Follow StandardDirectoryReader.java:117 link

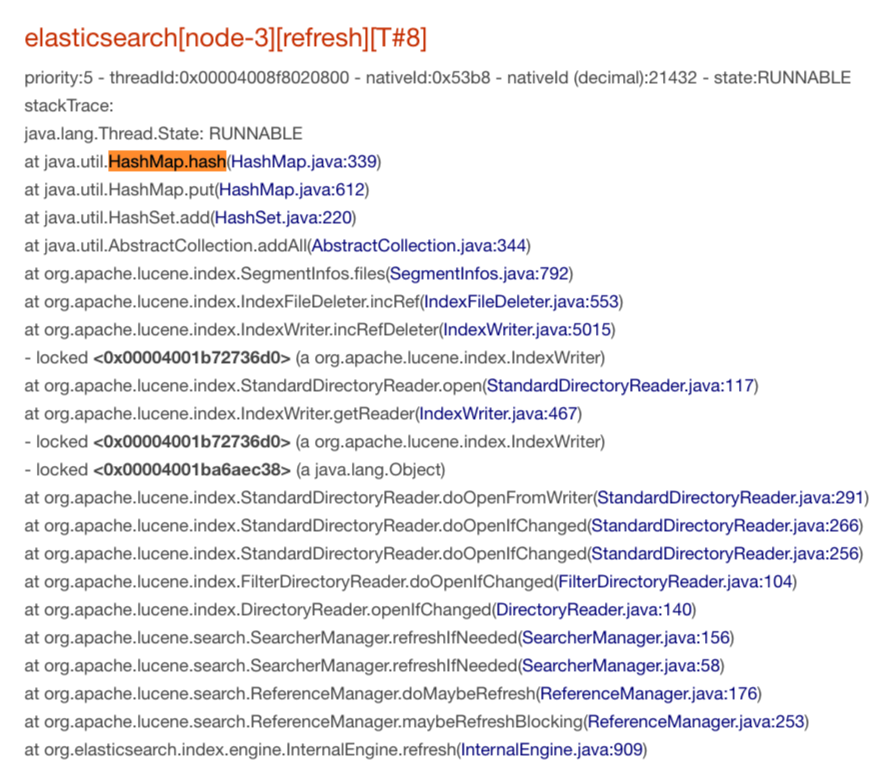(620, 386)
